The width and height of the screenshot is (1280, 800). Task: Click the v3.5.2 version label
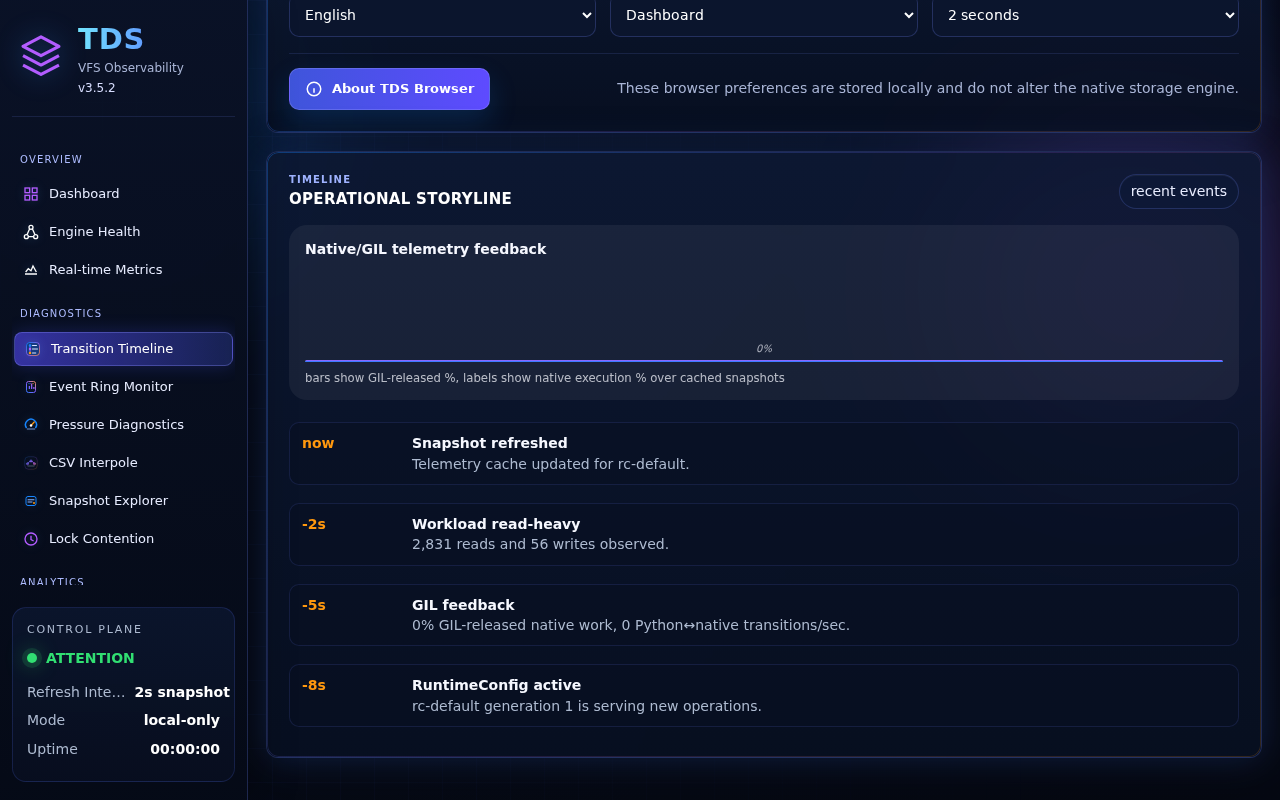97,88
